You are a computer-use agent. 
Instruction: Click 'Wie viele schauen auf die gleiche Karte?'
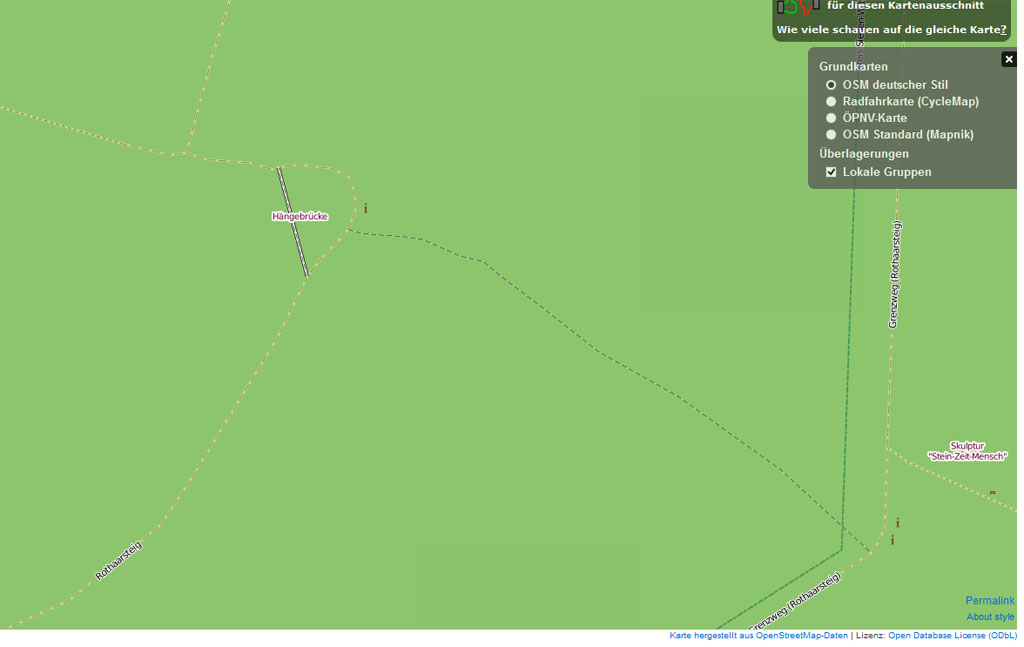pos(890,30)
